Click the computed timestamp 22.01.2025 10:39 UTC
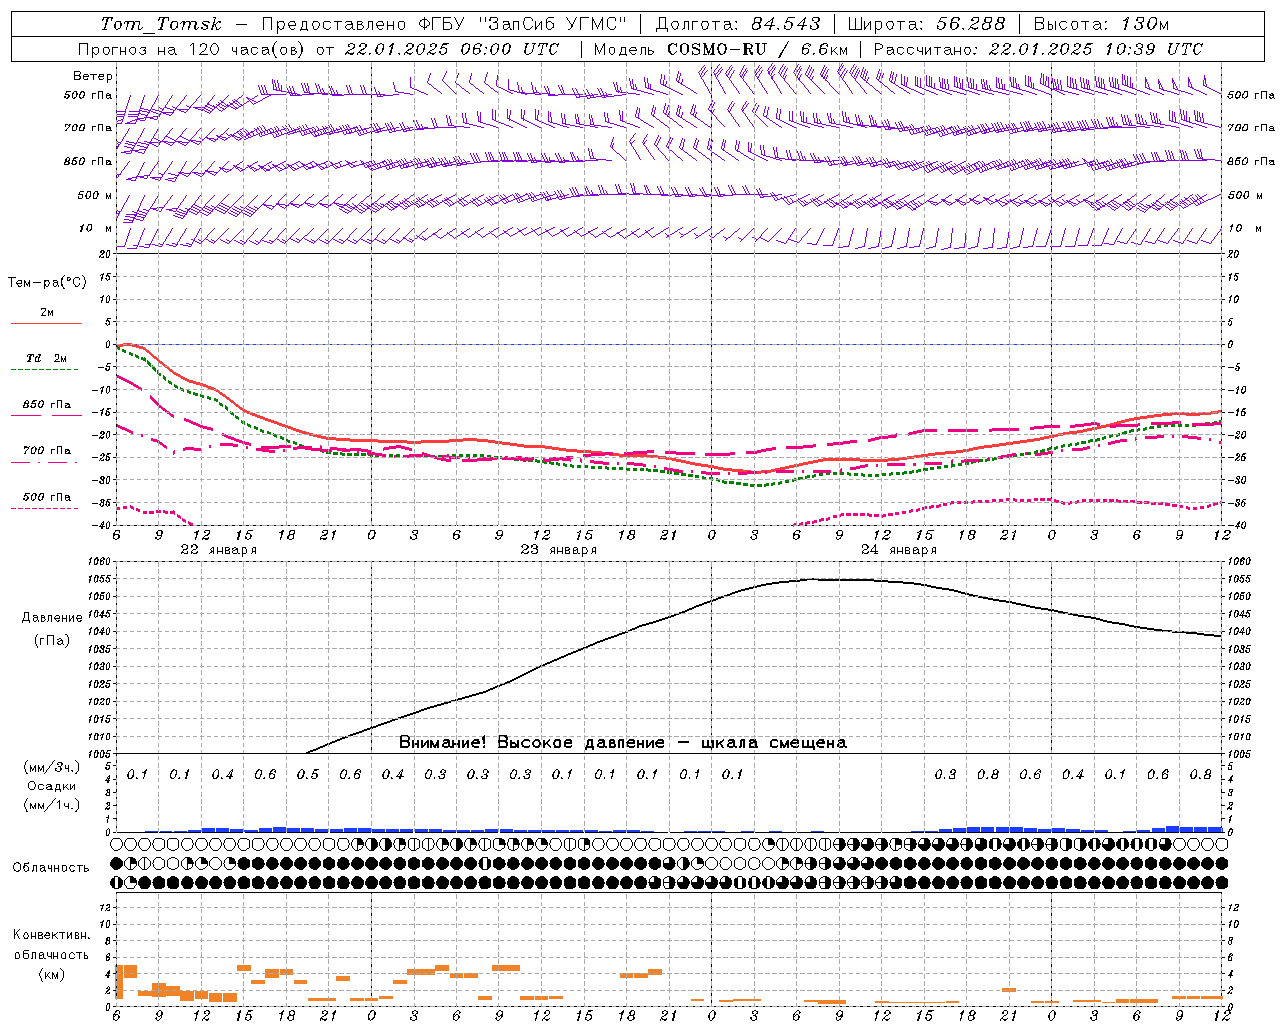This screenshot has width=1280, height=1024. 1095,49
